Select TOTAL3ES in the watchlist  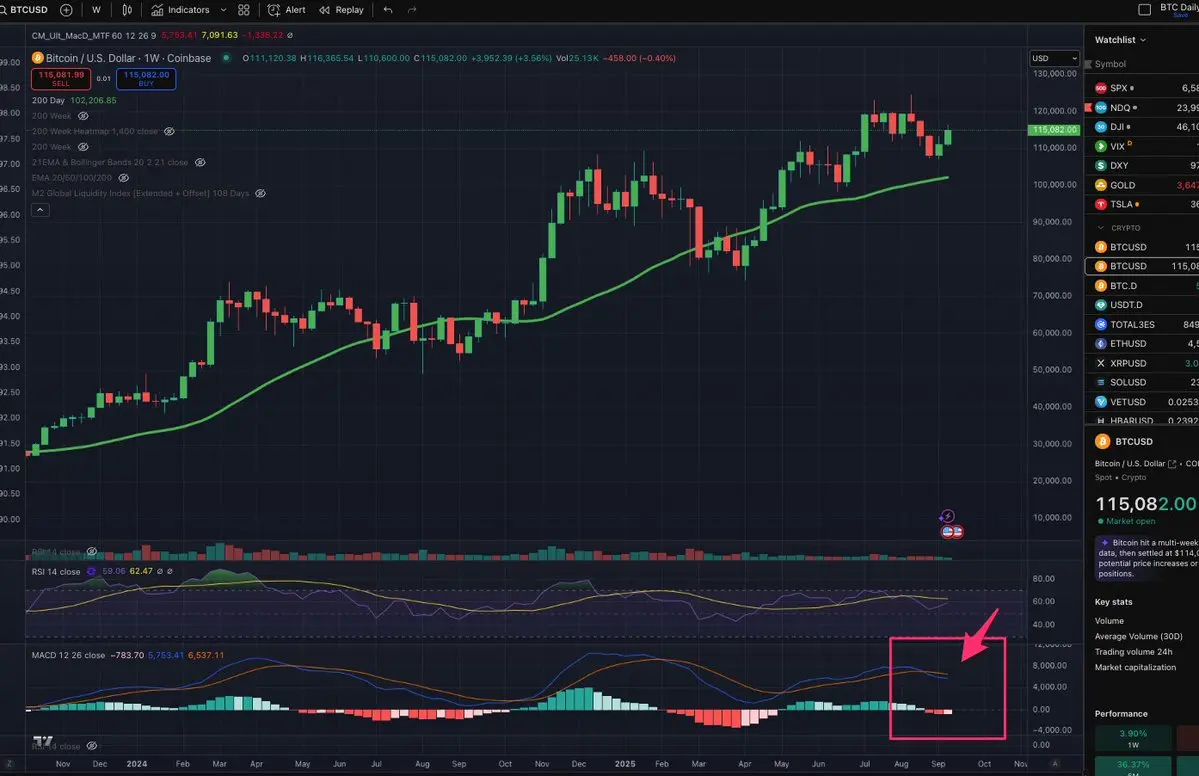pyautogui.click(x=1142, y=324)
